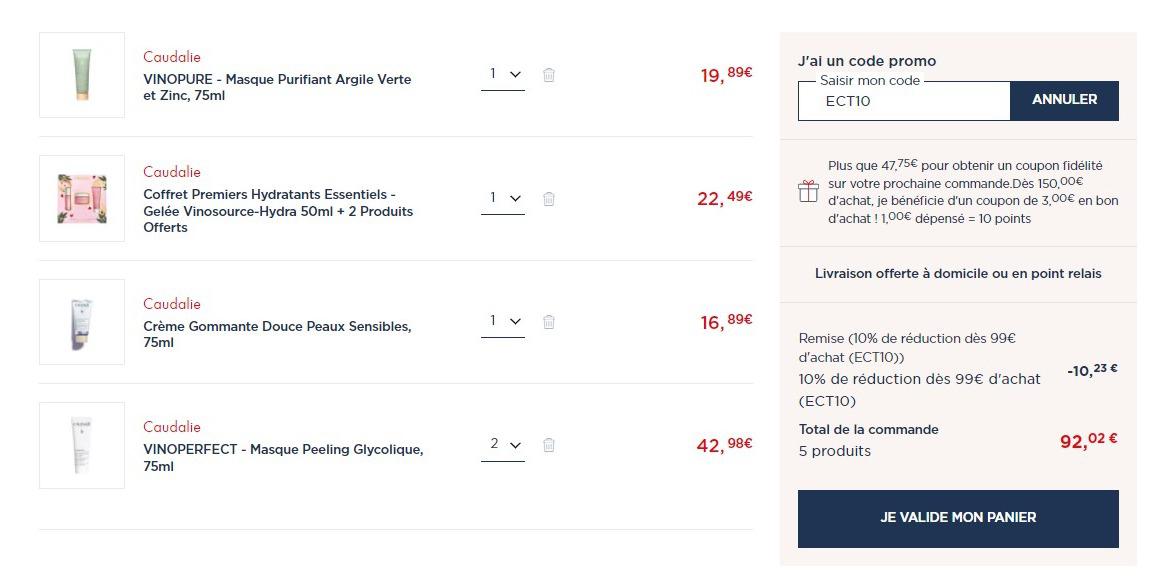The image size is (1160, 582).
Task: Open Crème Gommante Douce Peaux Sensibles link
Action: (277, 334)
